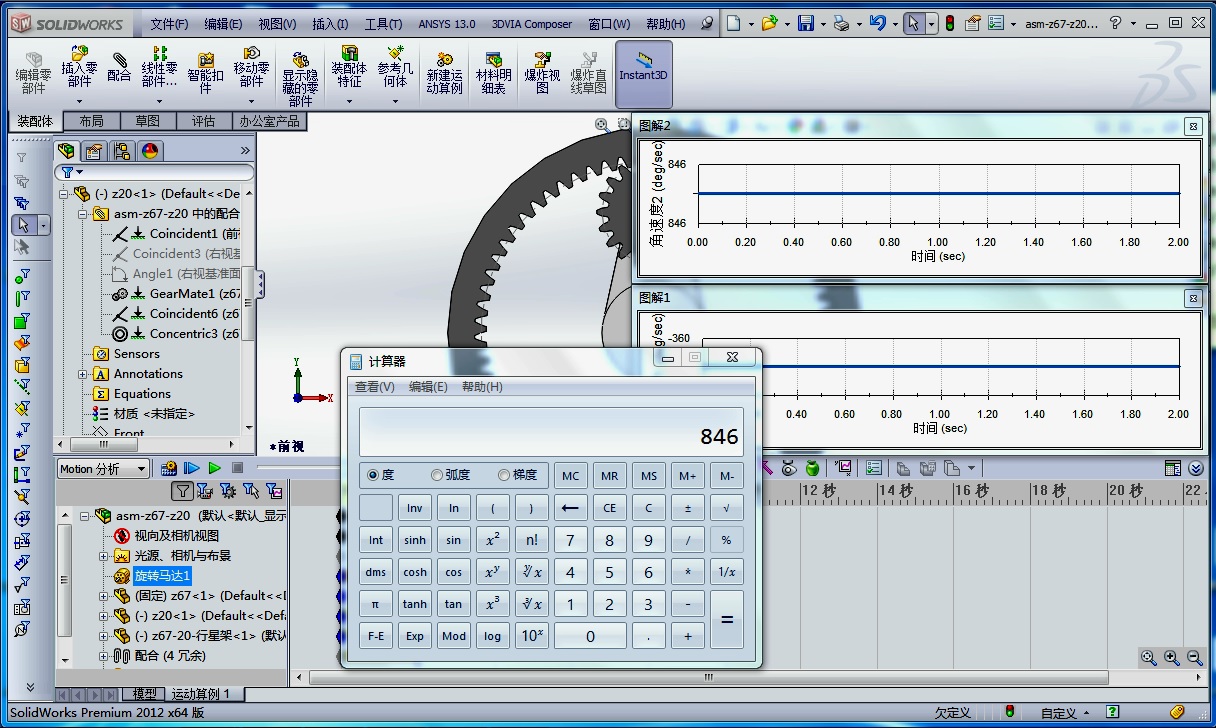Open the DisplayManager color sphere tab
The image size is (1216, 728).
coord(150,151)
